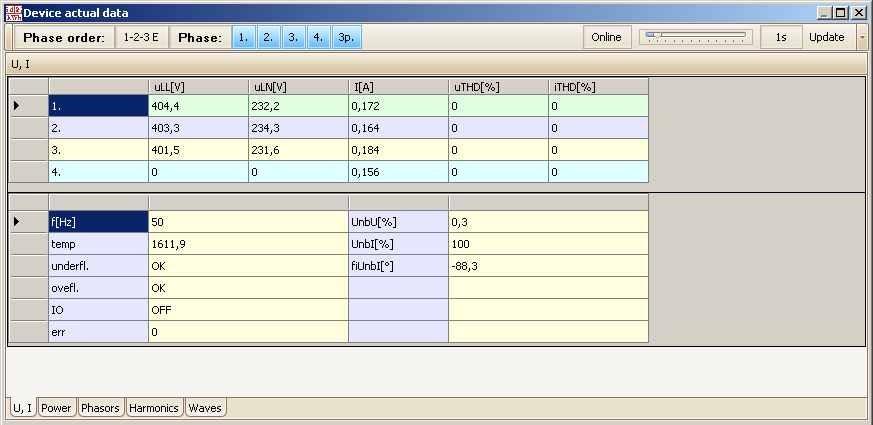
Task: Click the 1611,9 temp value
Action: tap(248, 244)
